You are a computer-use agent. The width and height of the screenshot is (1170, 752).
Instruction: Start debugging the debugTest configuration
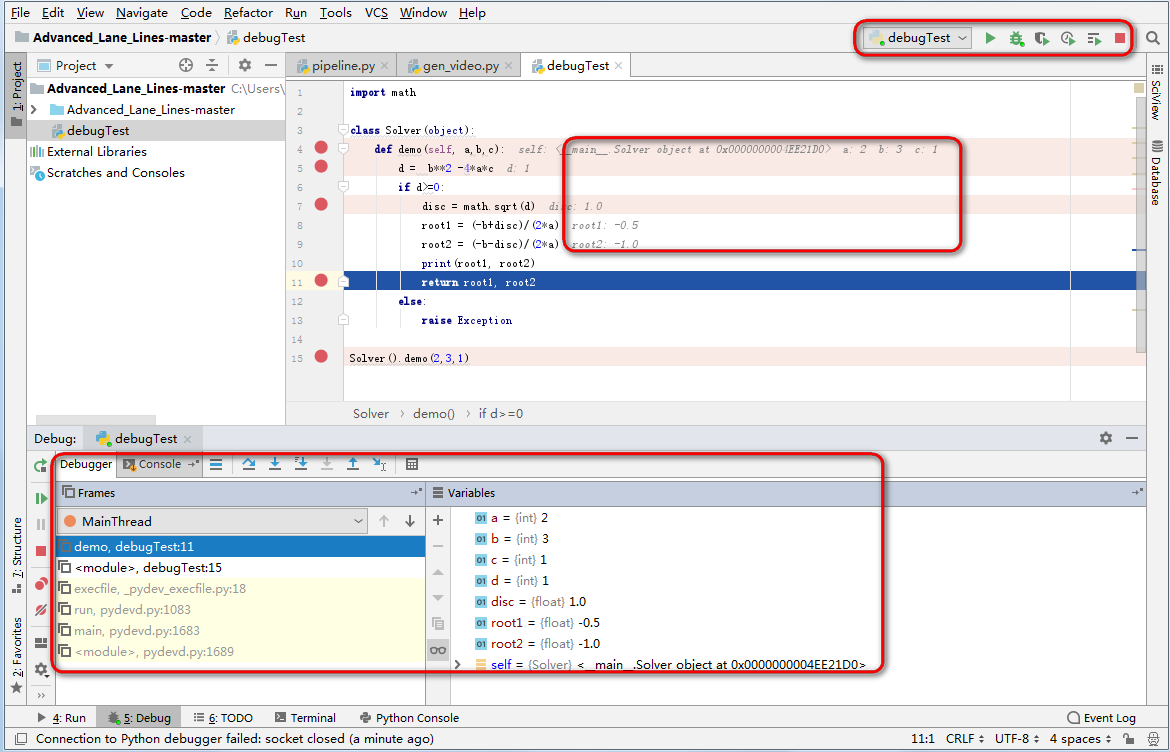[x=1017, y=38]
